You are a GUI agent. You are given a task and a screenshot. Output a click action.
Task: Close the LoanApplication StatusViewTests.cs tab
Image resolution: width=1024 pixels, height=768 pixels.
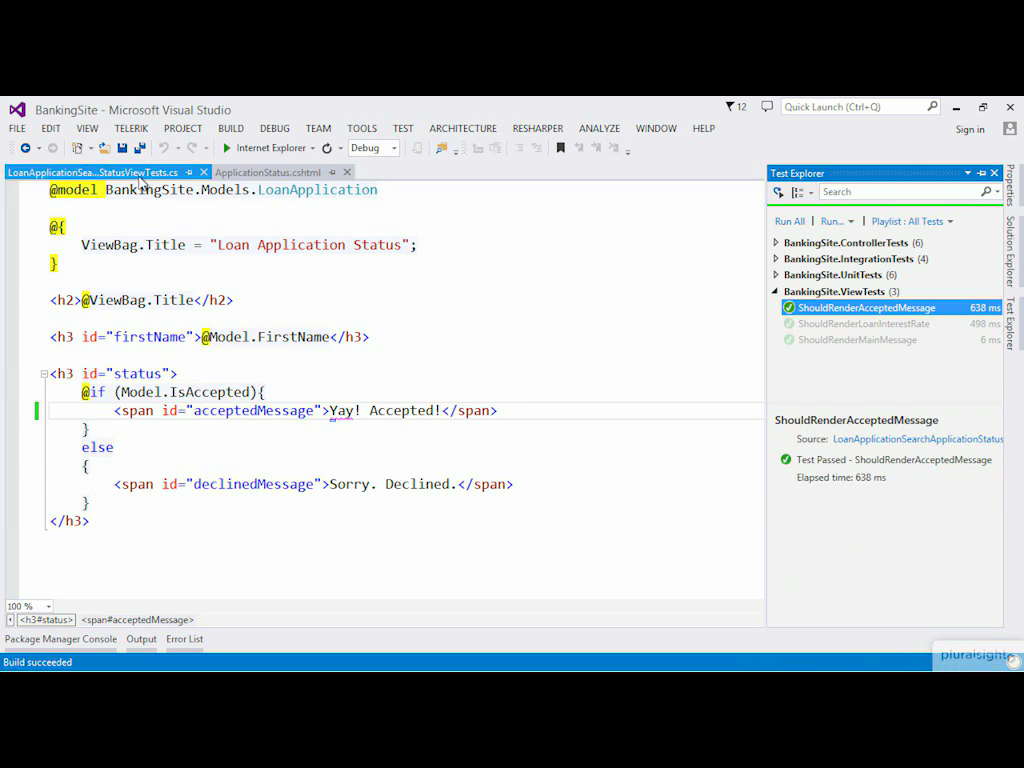coord(204,172)
